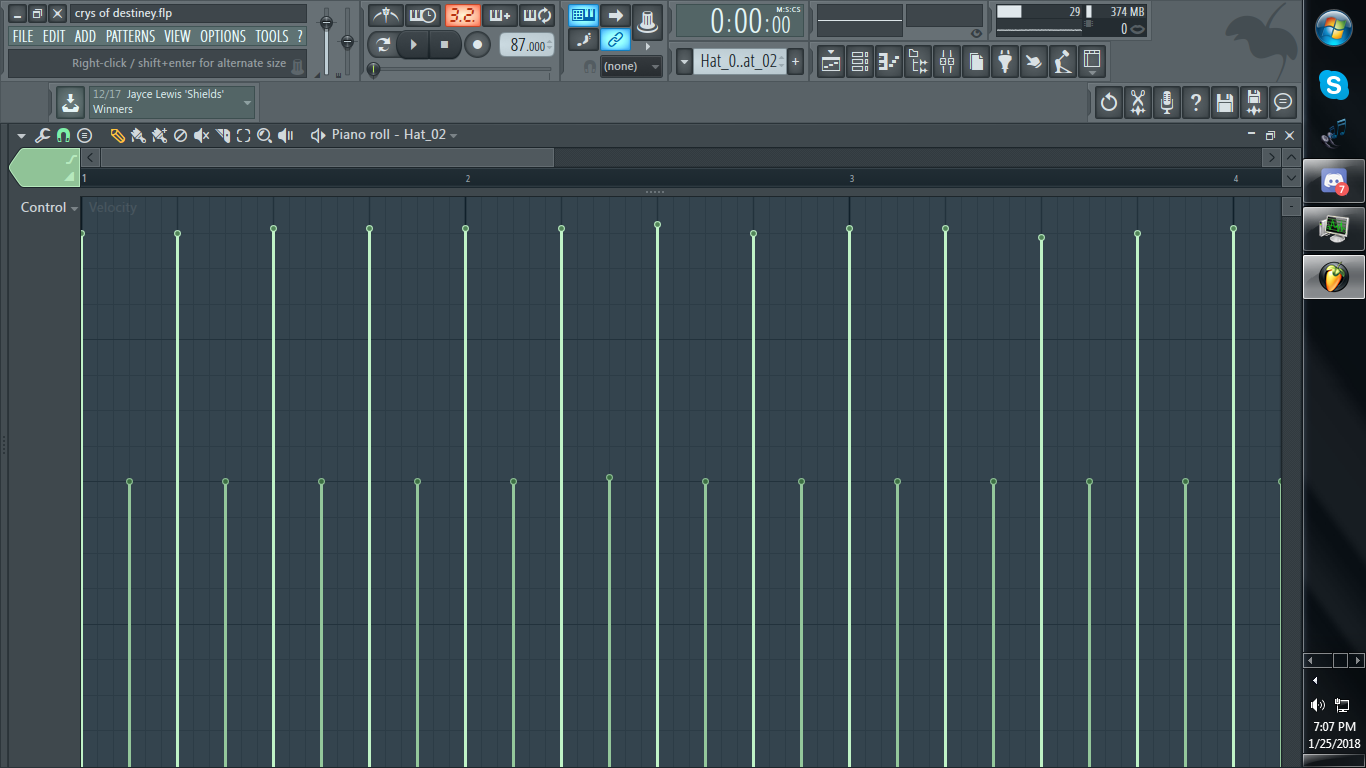Click the 87.000 tempo field

[526, 45]
